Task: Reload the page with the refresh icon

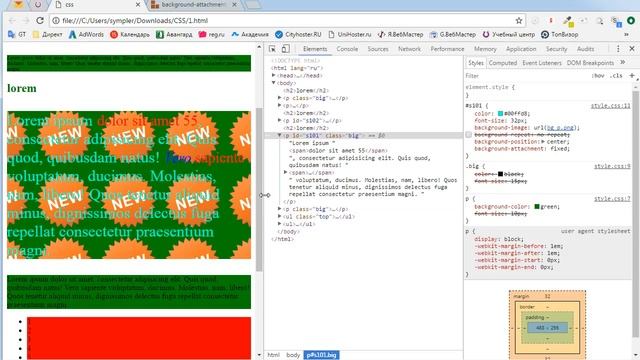Action: [40, 20]
